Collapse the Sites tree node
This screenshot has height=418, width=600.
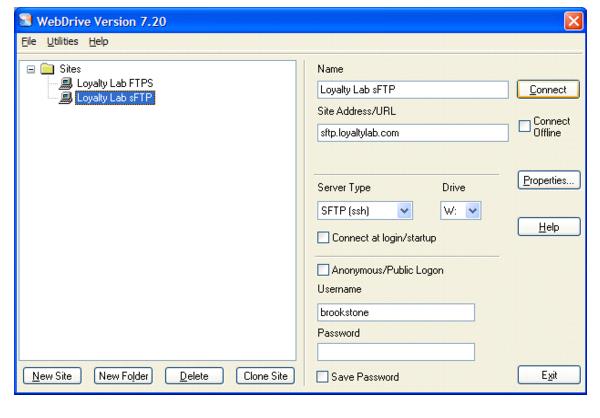[x=31, y=69]
